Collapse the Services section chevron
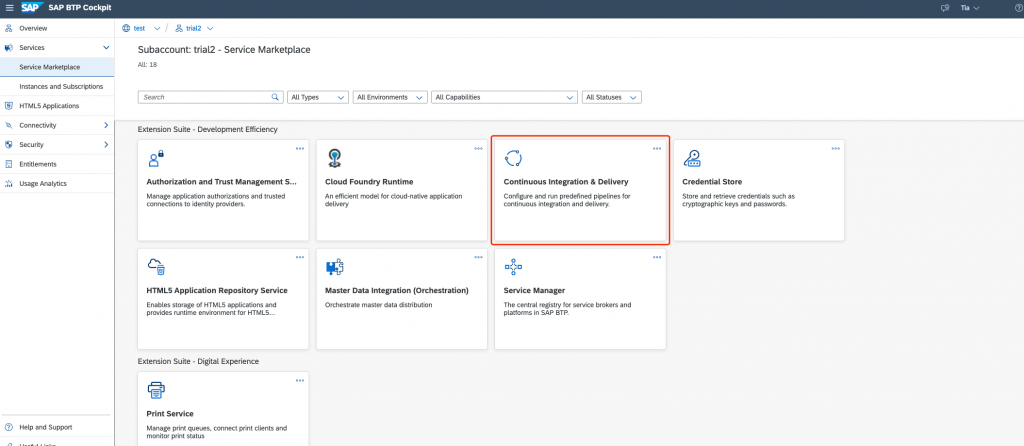Viewport: 1024px width, 446px height. click(x=106, y=48)
